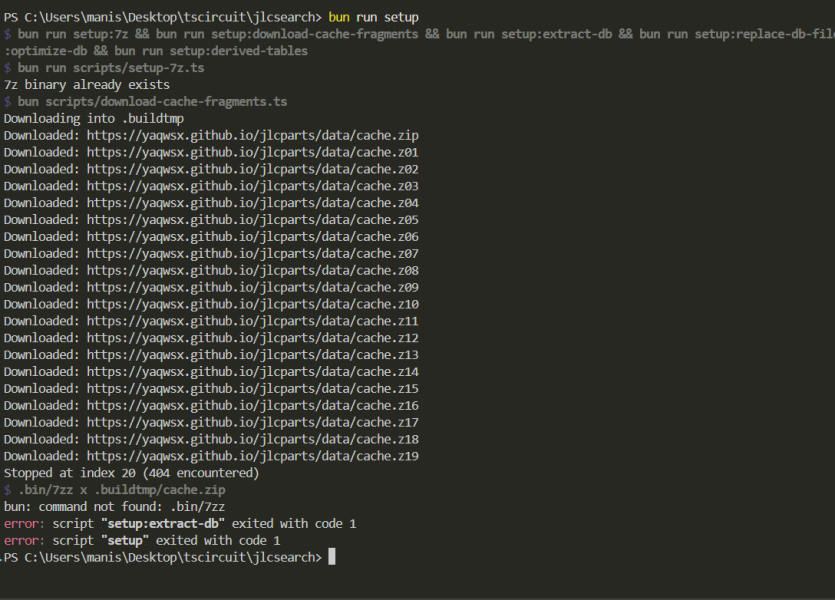Click the cache.z10 URL
This screenshot has width=835, height=600.
tap(252, 304)
